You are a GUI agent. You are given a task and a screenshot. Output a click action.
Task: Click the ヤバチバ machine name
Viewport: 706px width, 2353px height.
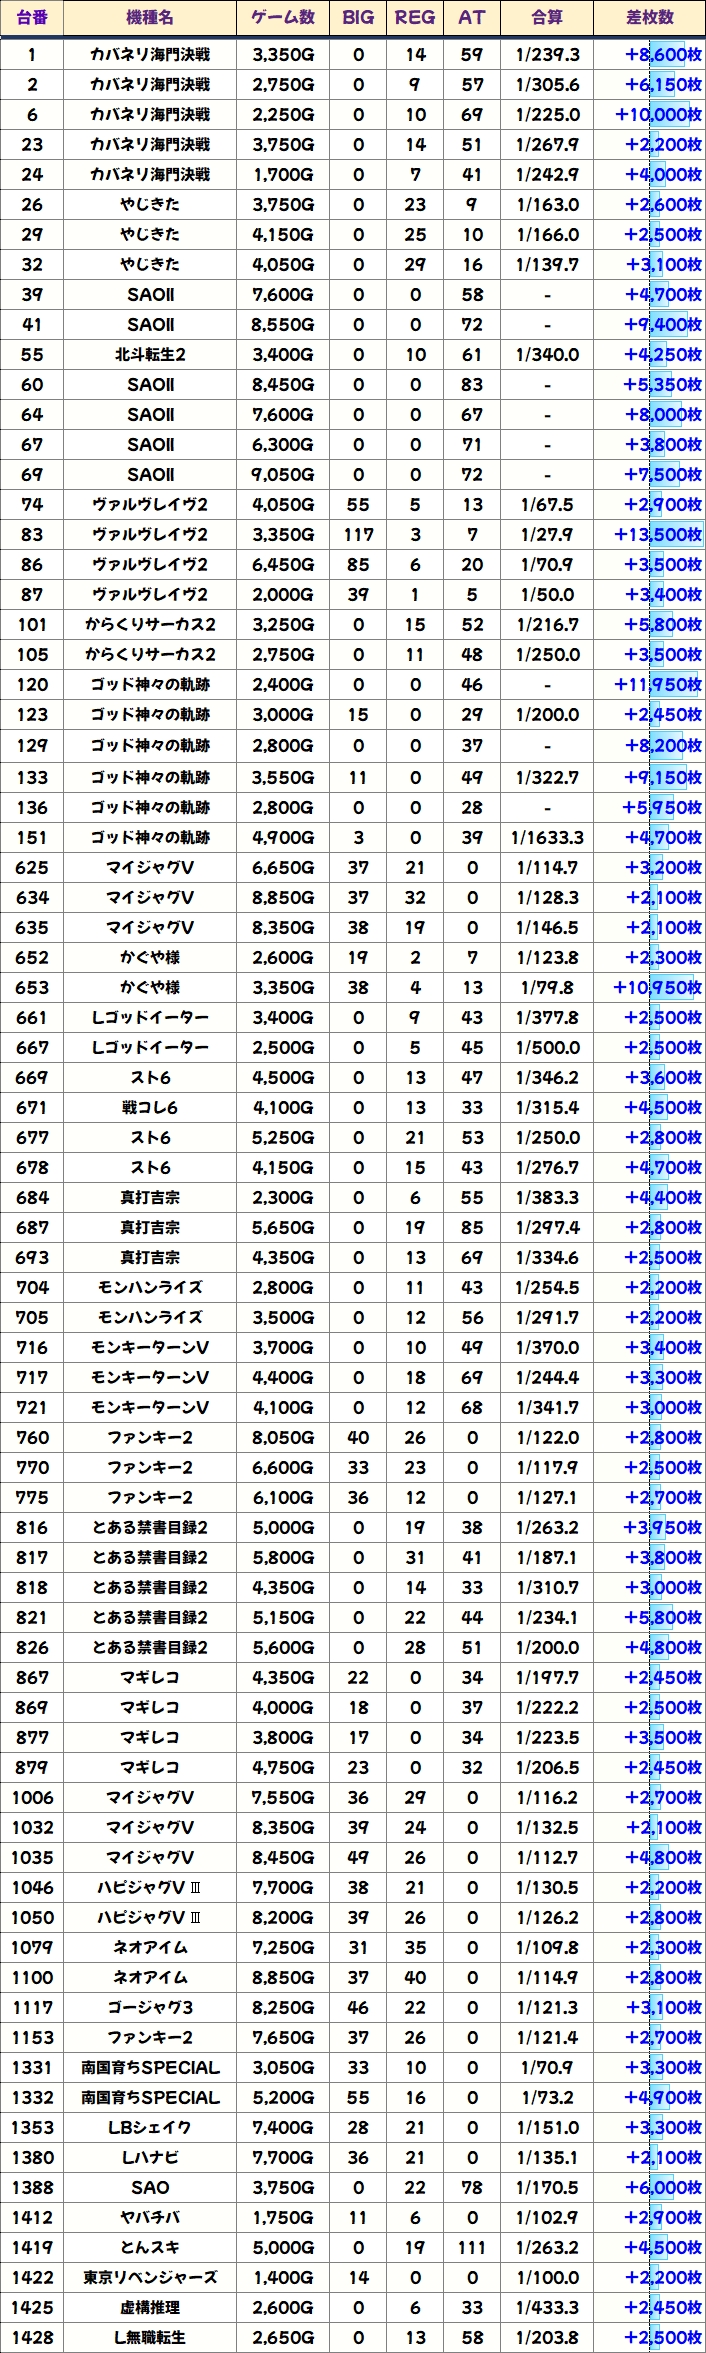pos(150,2217)
